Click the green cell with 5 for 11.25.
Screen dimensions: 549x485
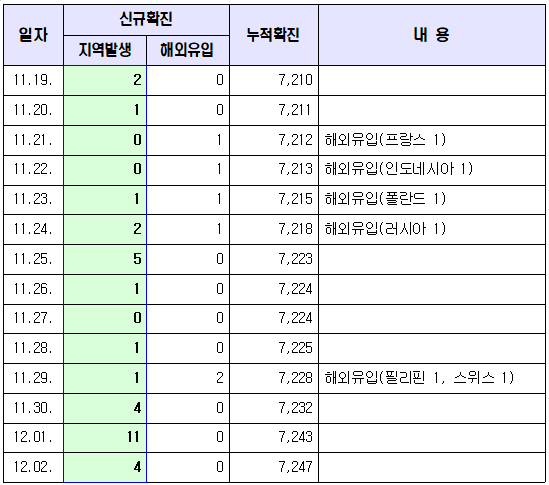[105, 259]
